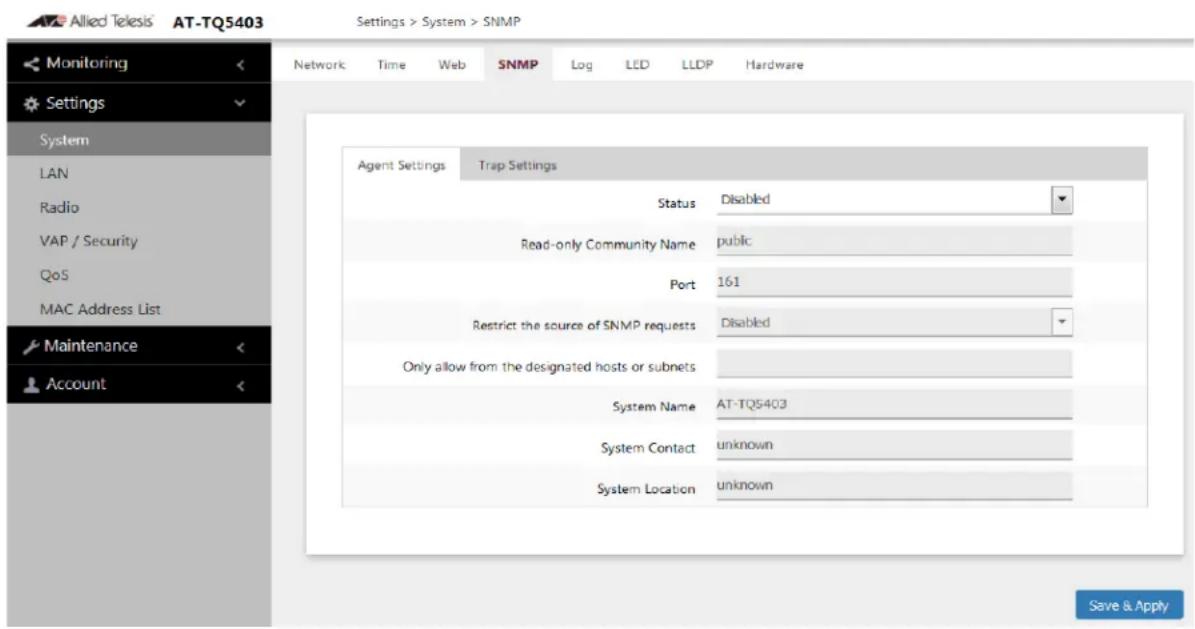Switch to the Network tab

click(319, 65)
